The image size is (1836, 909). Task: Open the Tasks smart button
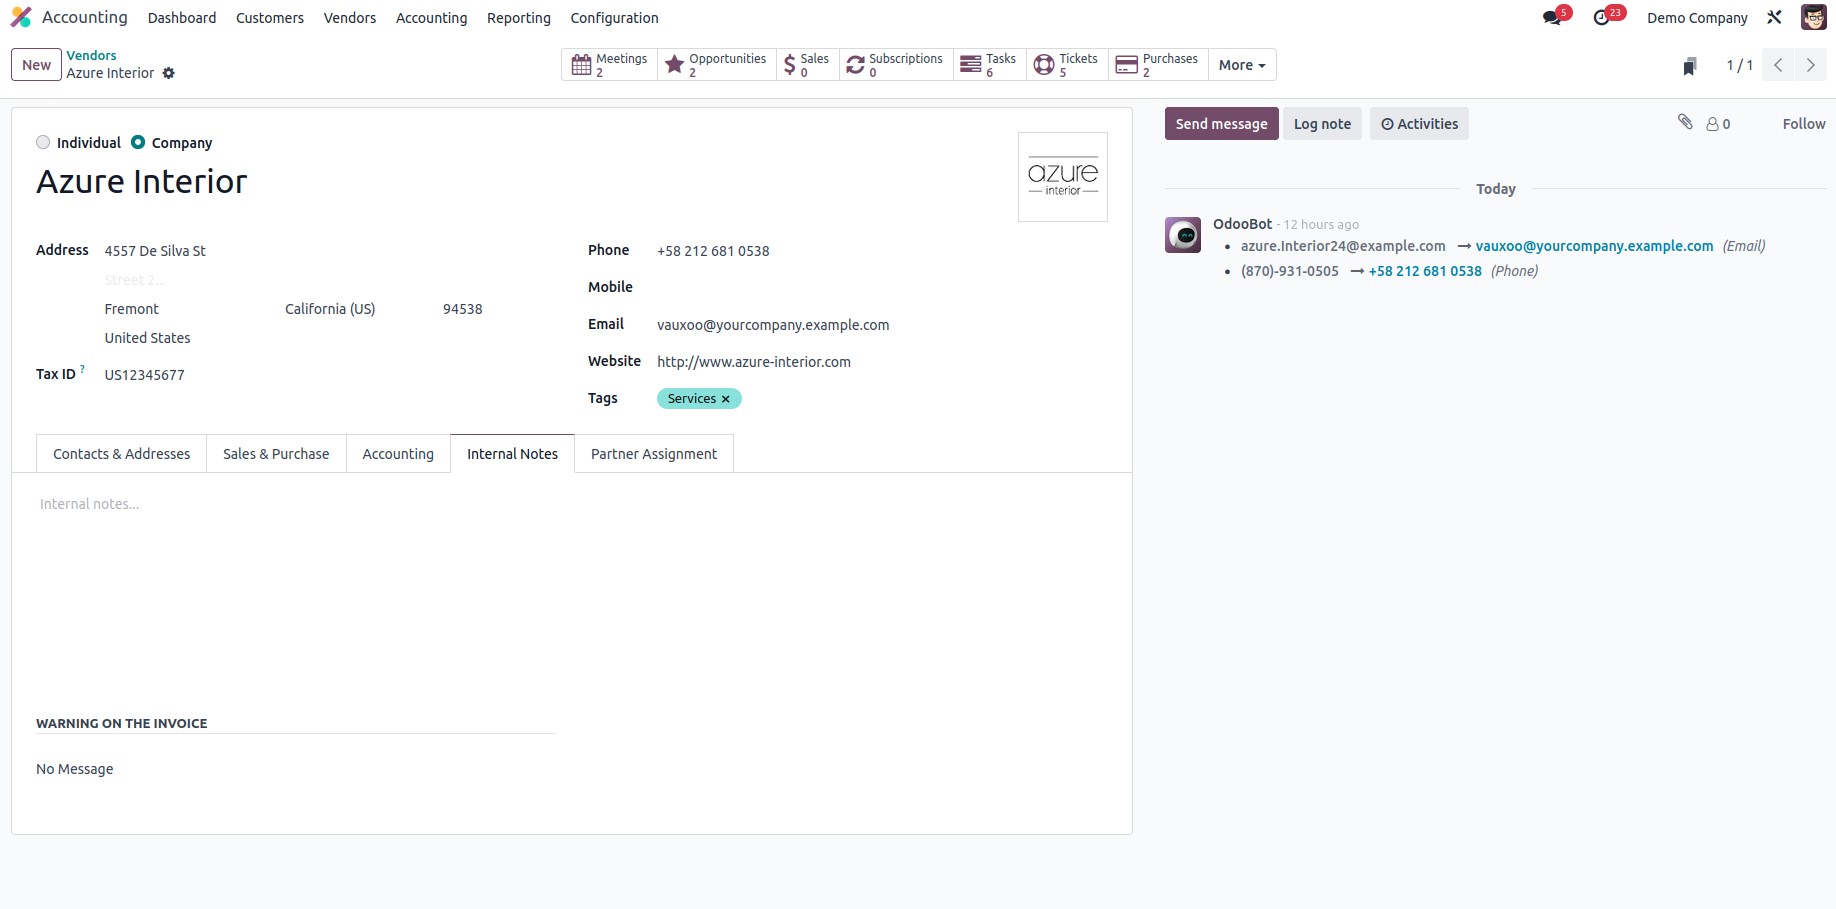(x=989, y=65)
